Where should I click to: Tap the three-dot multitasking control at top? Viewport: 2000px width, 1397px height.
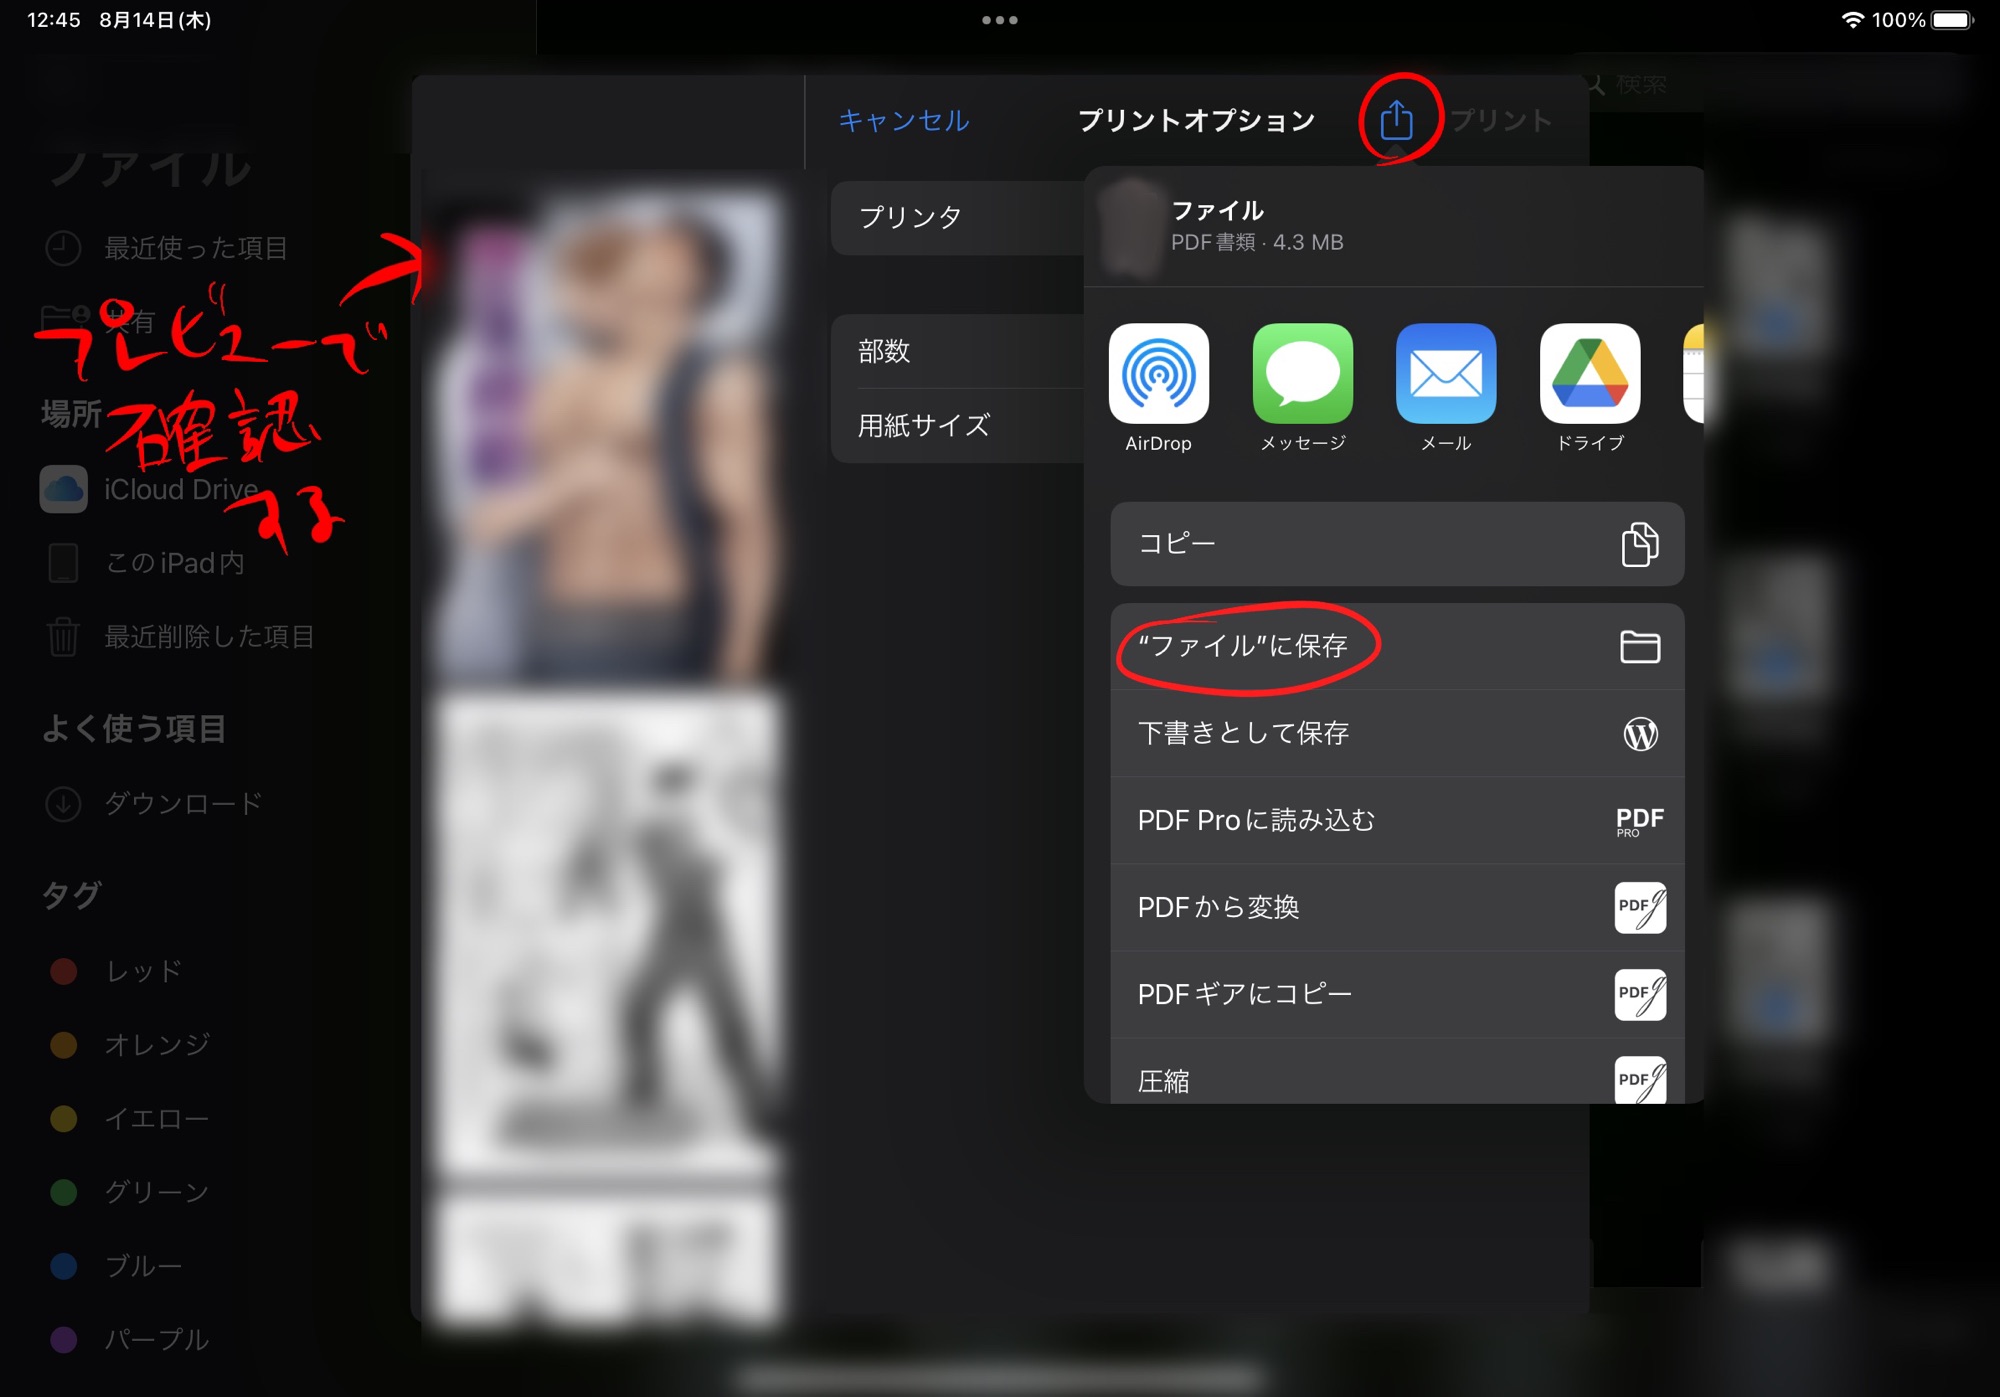click(x=999, y=20)
